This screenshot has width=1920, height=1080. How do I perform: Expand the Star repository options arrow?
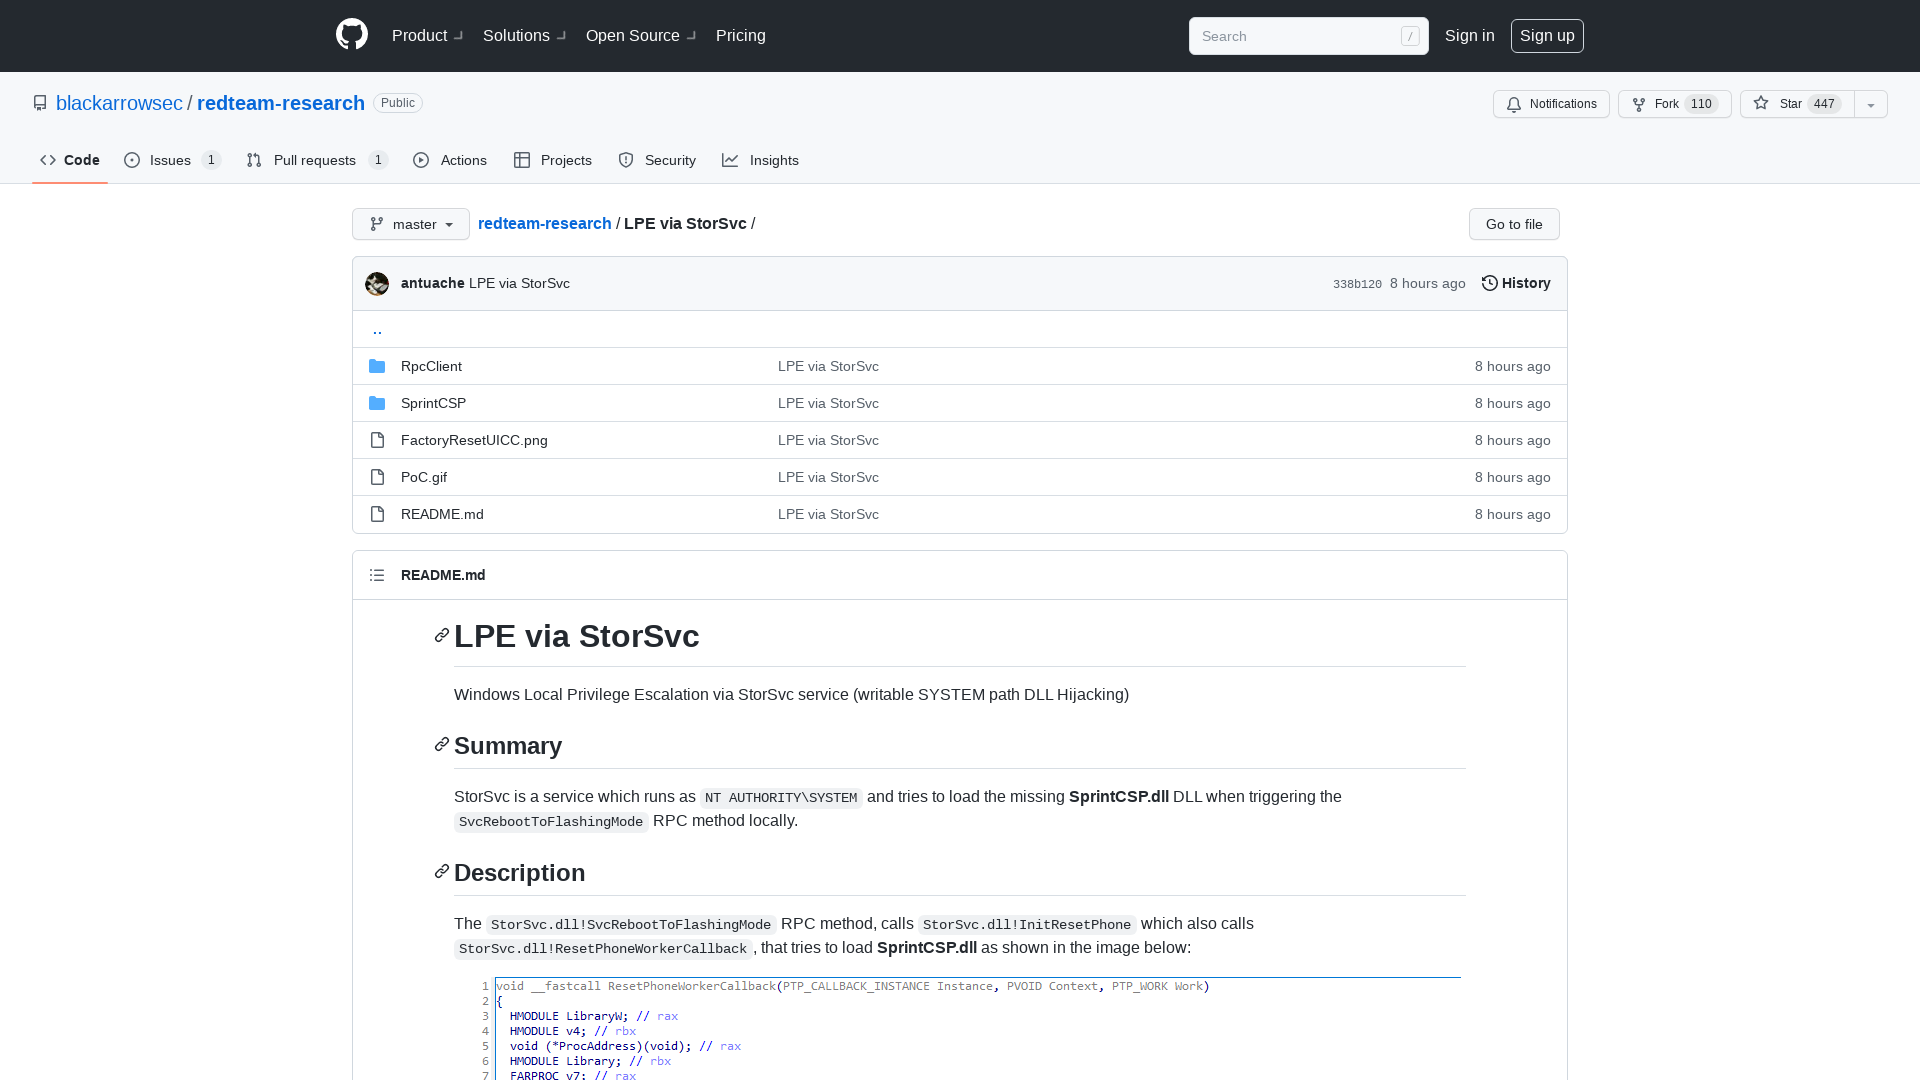tap(1870, 104)
